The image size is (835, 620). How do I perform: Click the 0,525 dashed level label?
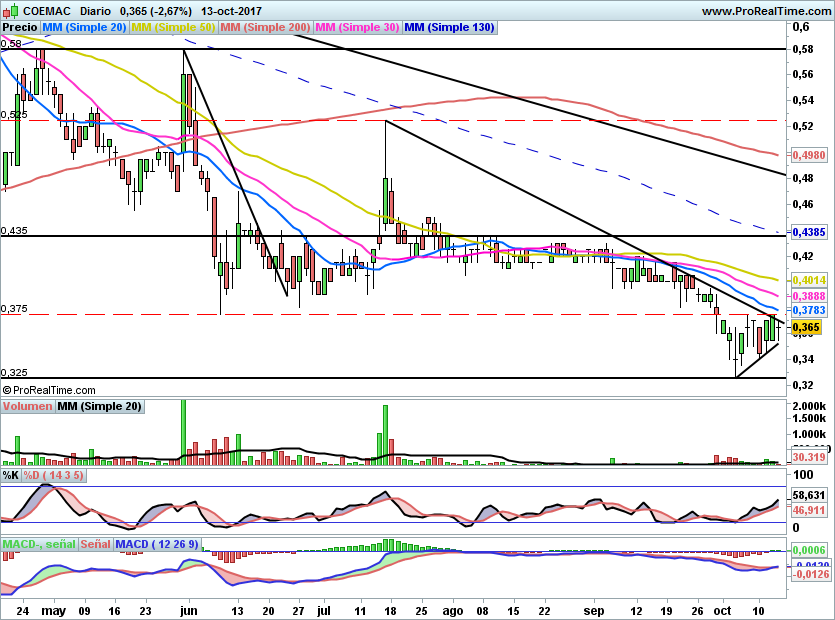[14, 115]
